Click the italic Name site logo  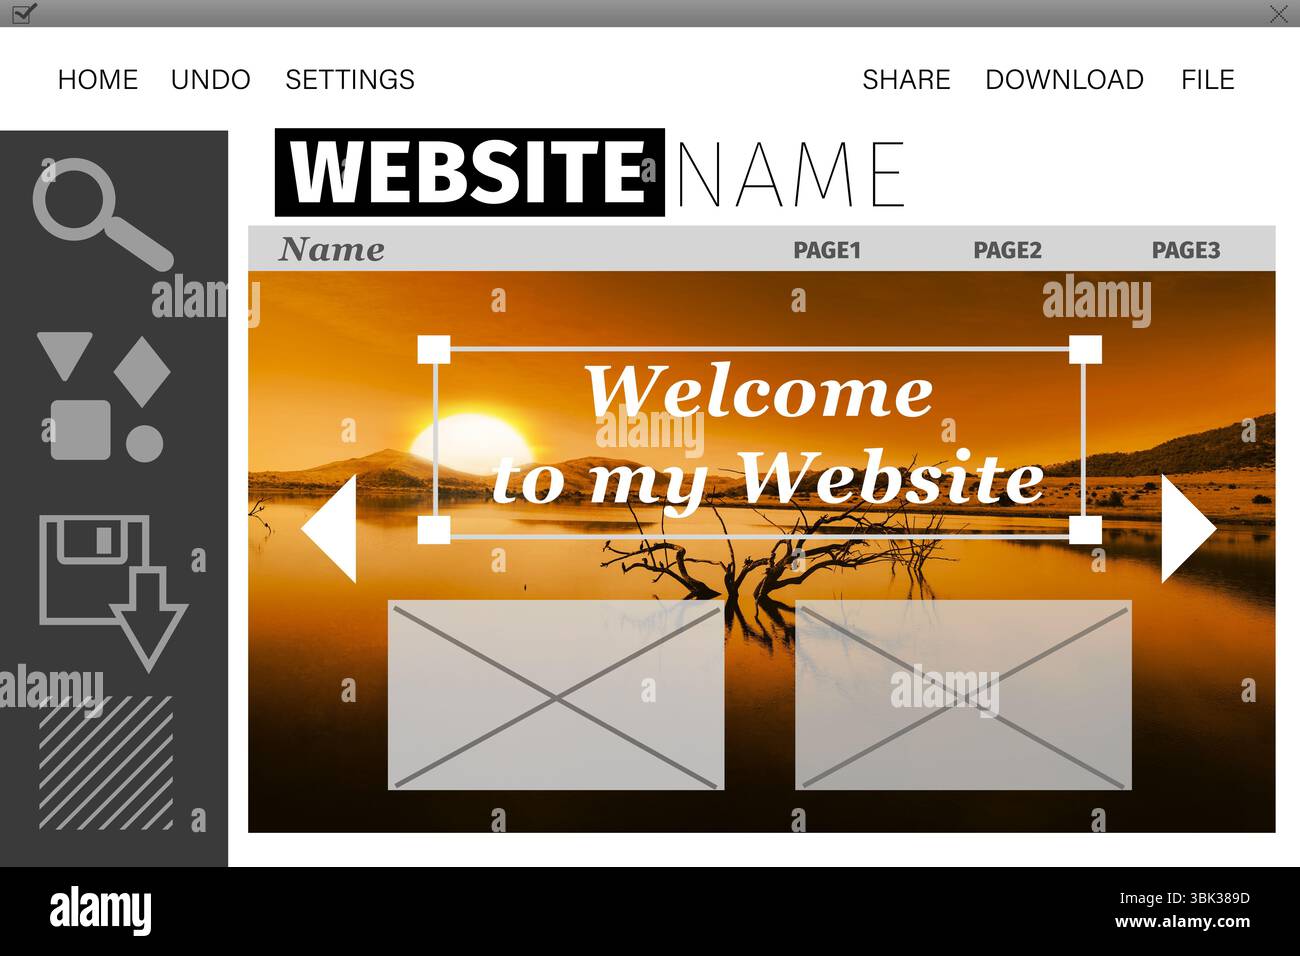(x=331, y=249)
